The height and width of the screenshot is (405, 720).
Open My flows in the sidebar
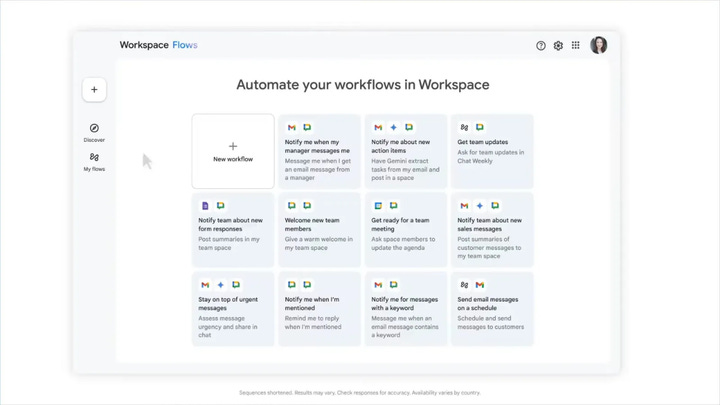coord(94,162)
